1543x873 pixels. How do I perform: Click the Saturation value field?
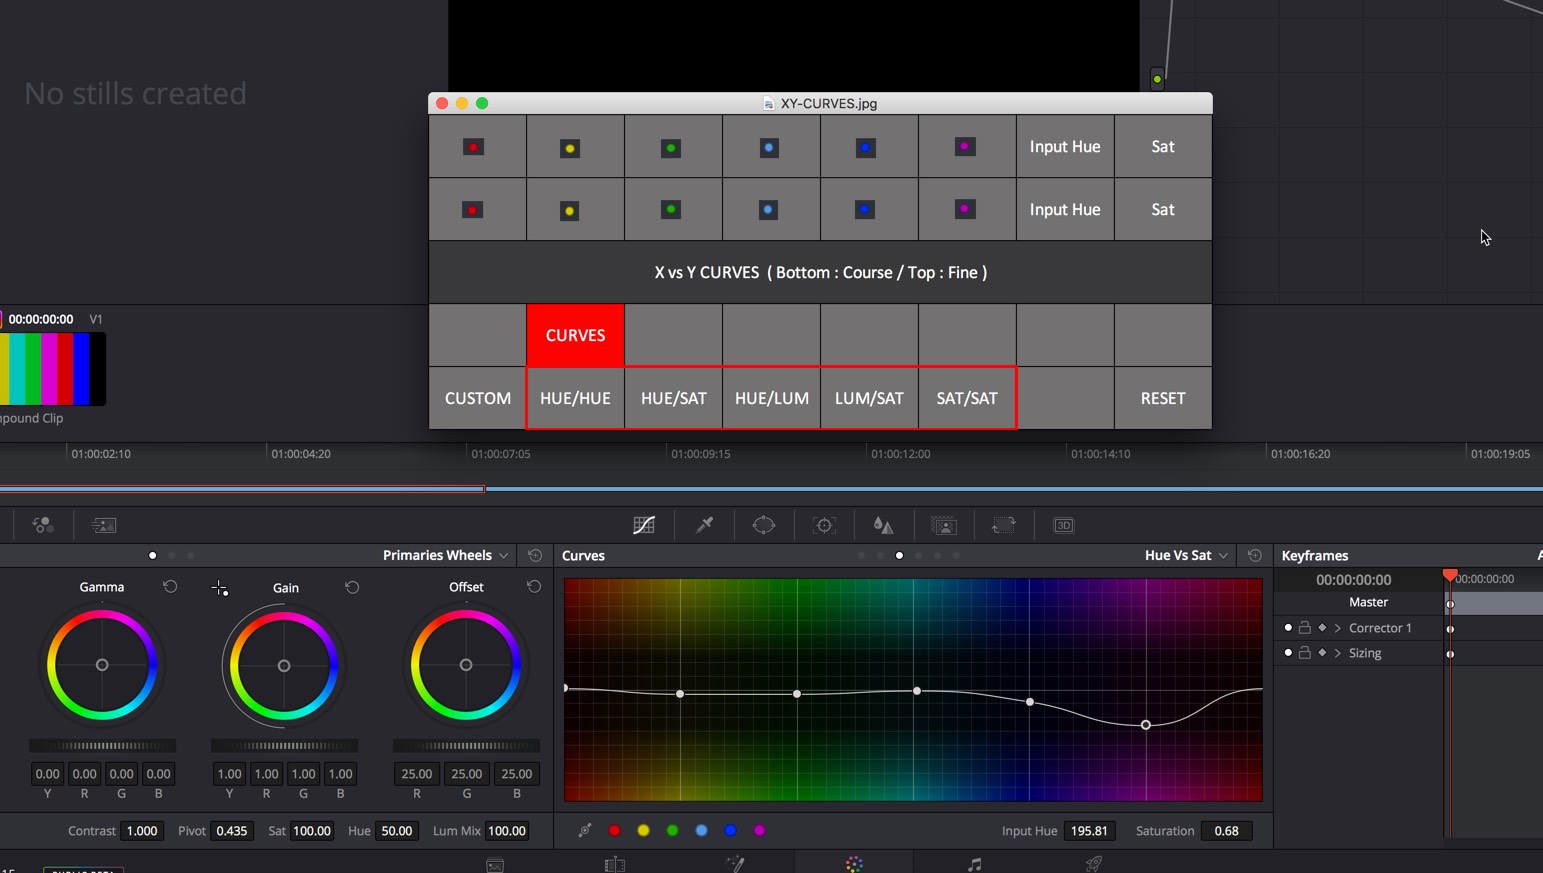coord(1228,830)
